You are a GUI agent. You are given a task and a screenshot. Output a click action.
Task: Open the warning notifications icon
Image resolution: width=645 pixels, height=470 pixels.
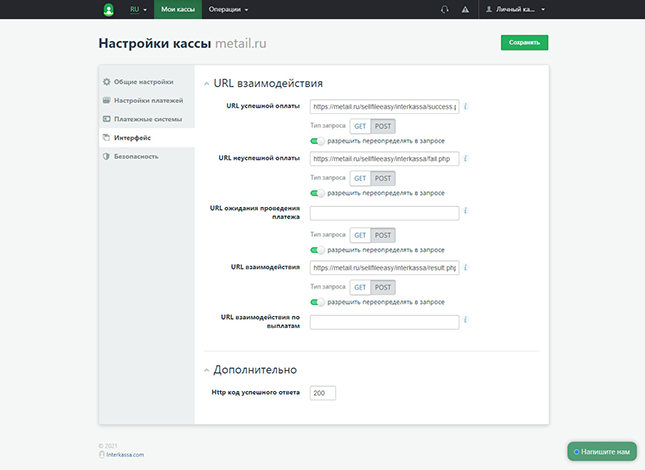click(x=466, y=9)
